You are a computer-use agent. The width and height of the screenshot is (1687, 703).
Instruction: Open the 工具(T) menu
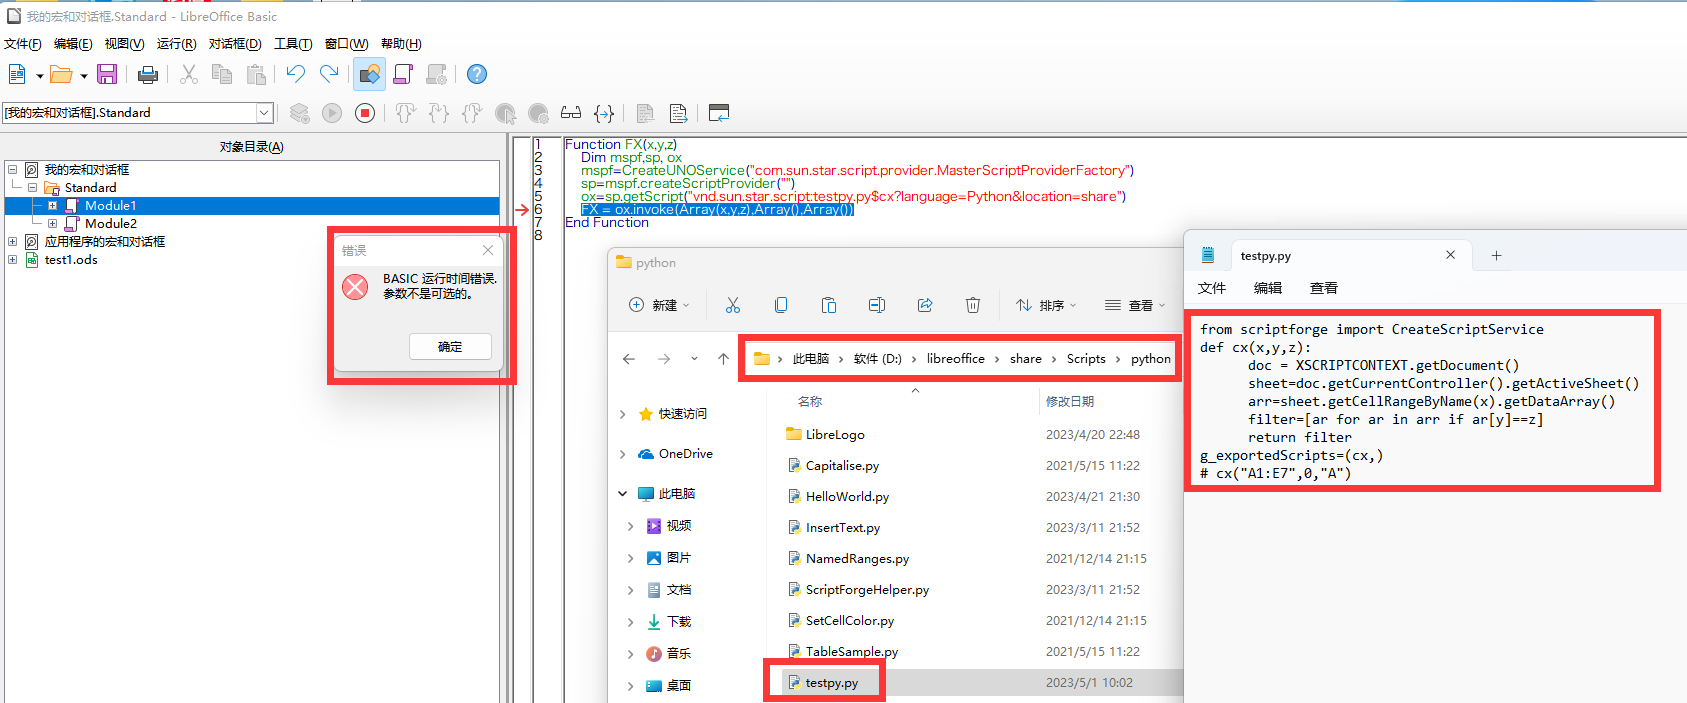[x=293, y=44]
